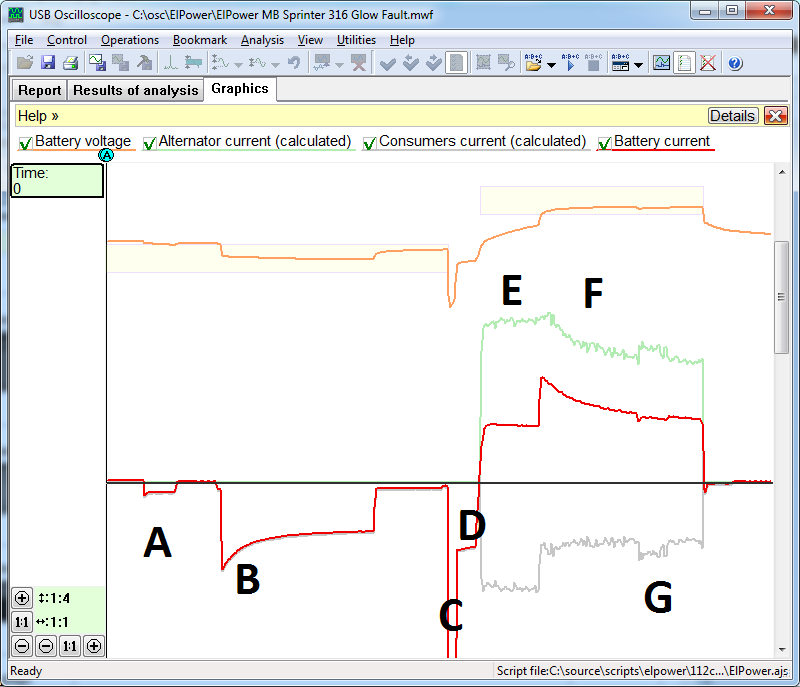Click the A:B+C script window icon
Viewport: 800px width, 687px height.
point(620,63)
